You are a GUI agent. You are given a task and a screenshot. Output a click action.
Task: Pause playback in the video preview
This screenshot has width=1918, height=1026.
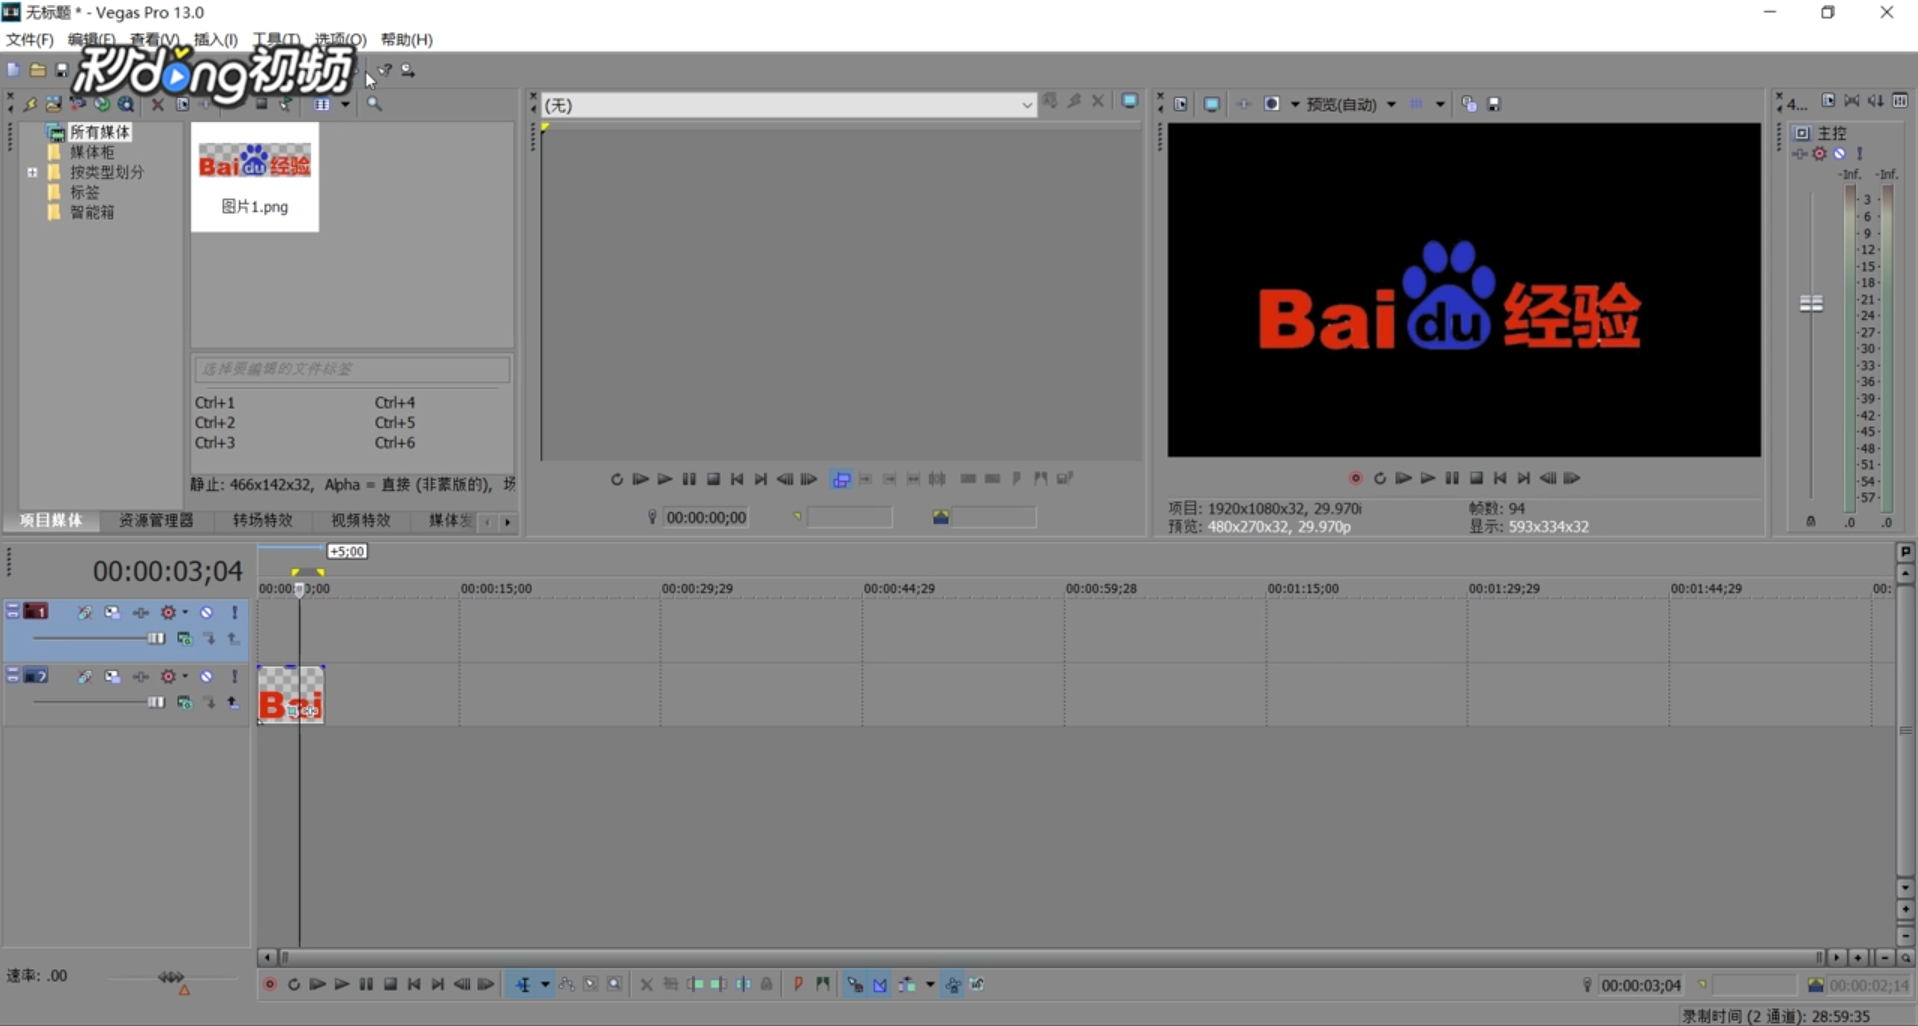(x=1452, y=478)
